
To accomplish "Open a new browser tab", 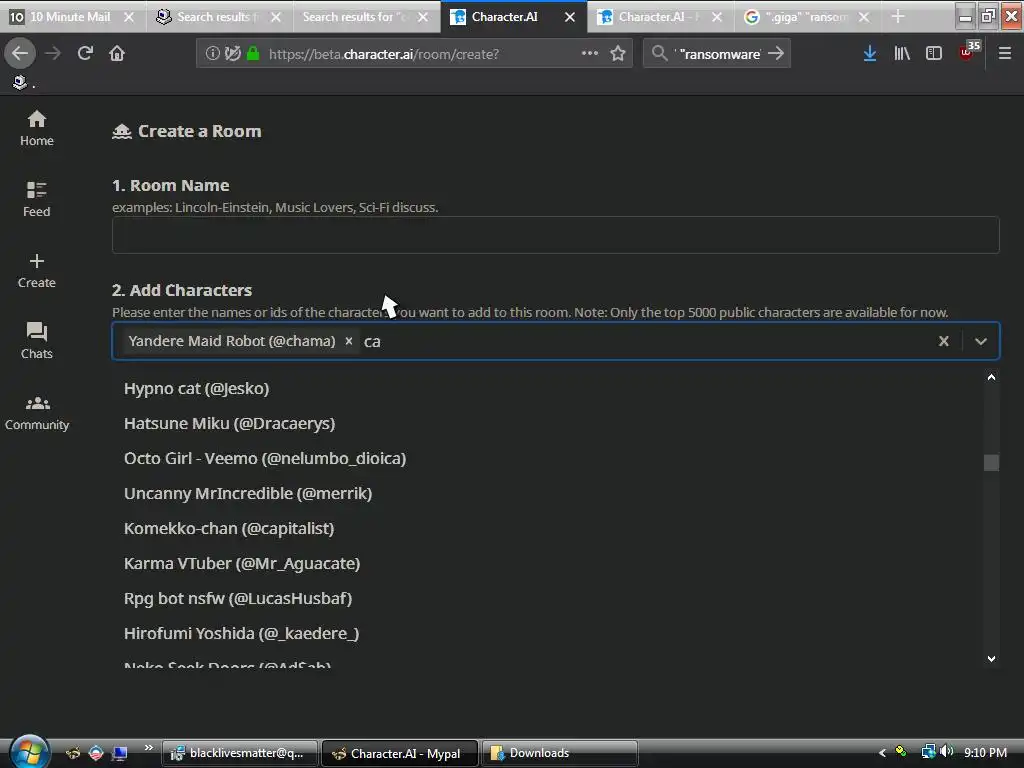I will point(898,16).
